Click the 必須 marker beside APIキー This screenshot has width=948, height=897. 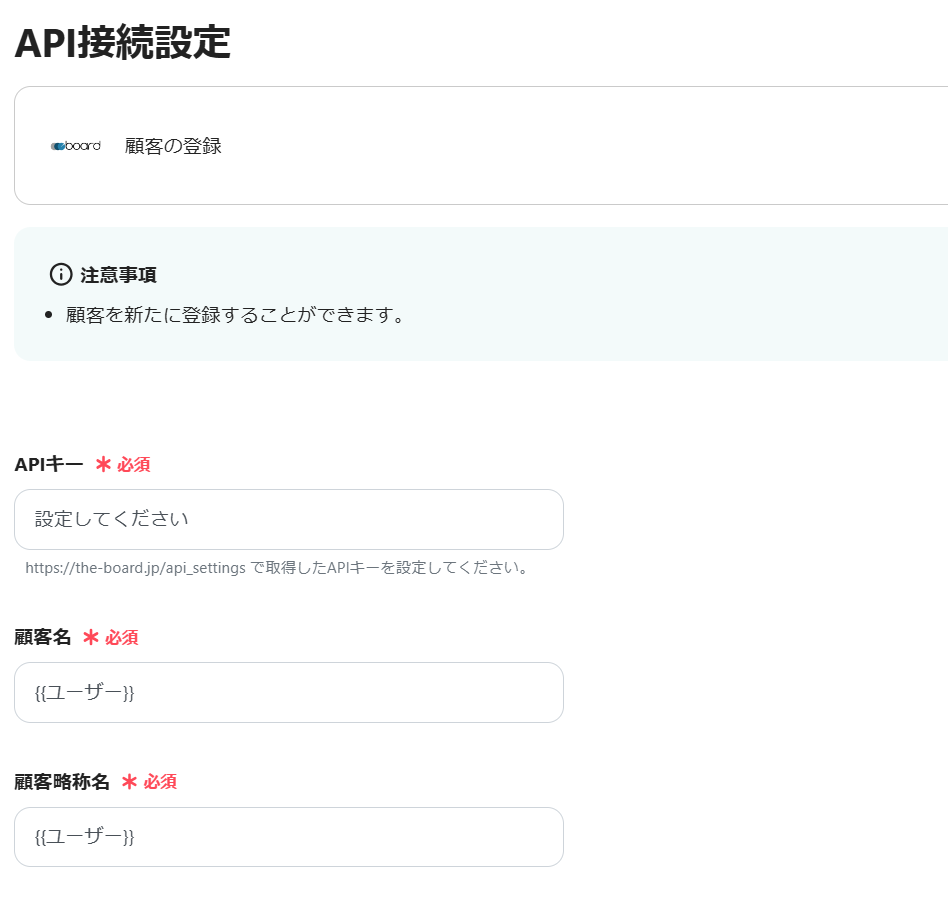[123, 464]
